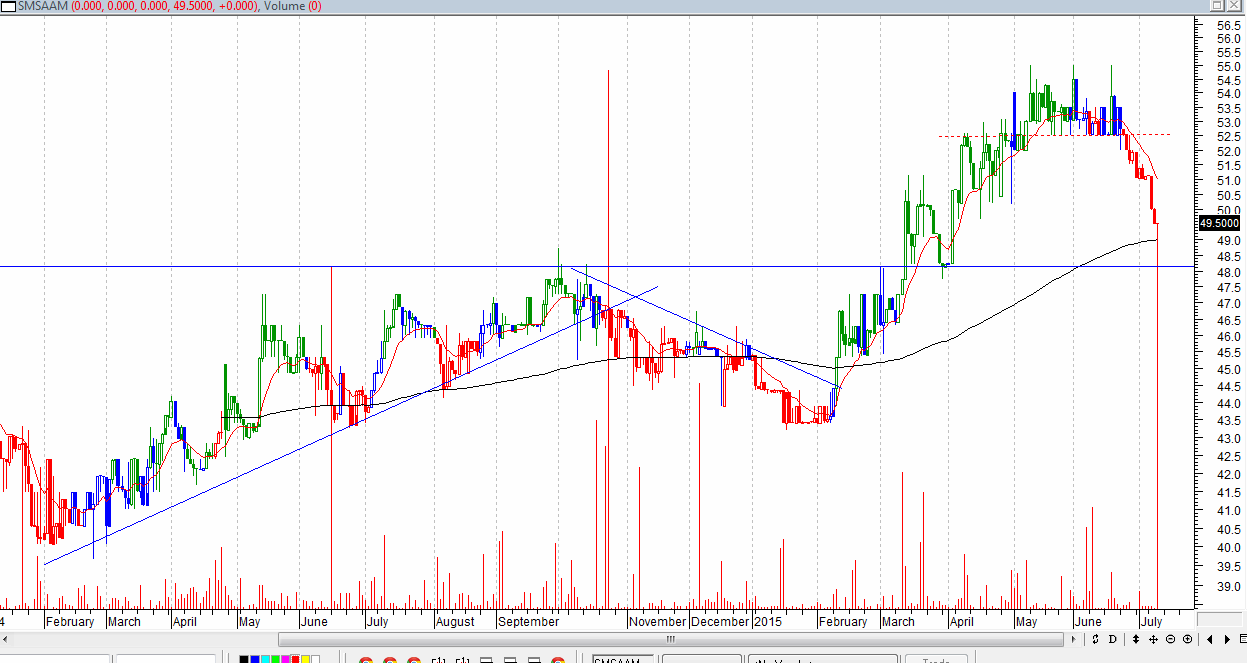This screenshot has height=663, width=1250.
Task: Pick the cyan color swatch
Action: [x=265, y=659]
